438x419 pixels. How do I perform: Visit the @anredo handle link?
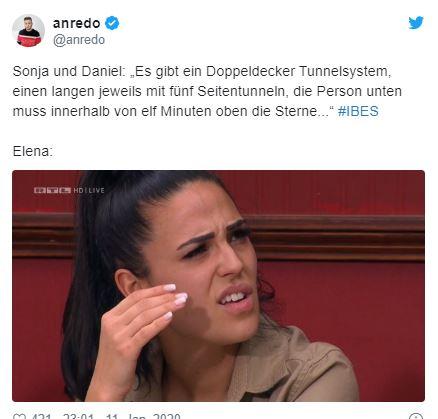tap(79, 40)
